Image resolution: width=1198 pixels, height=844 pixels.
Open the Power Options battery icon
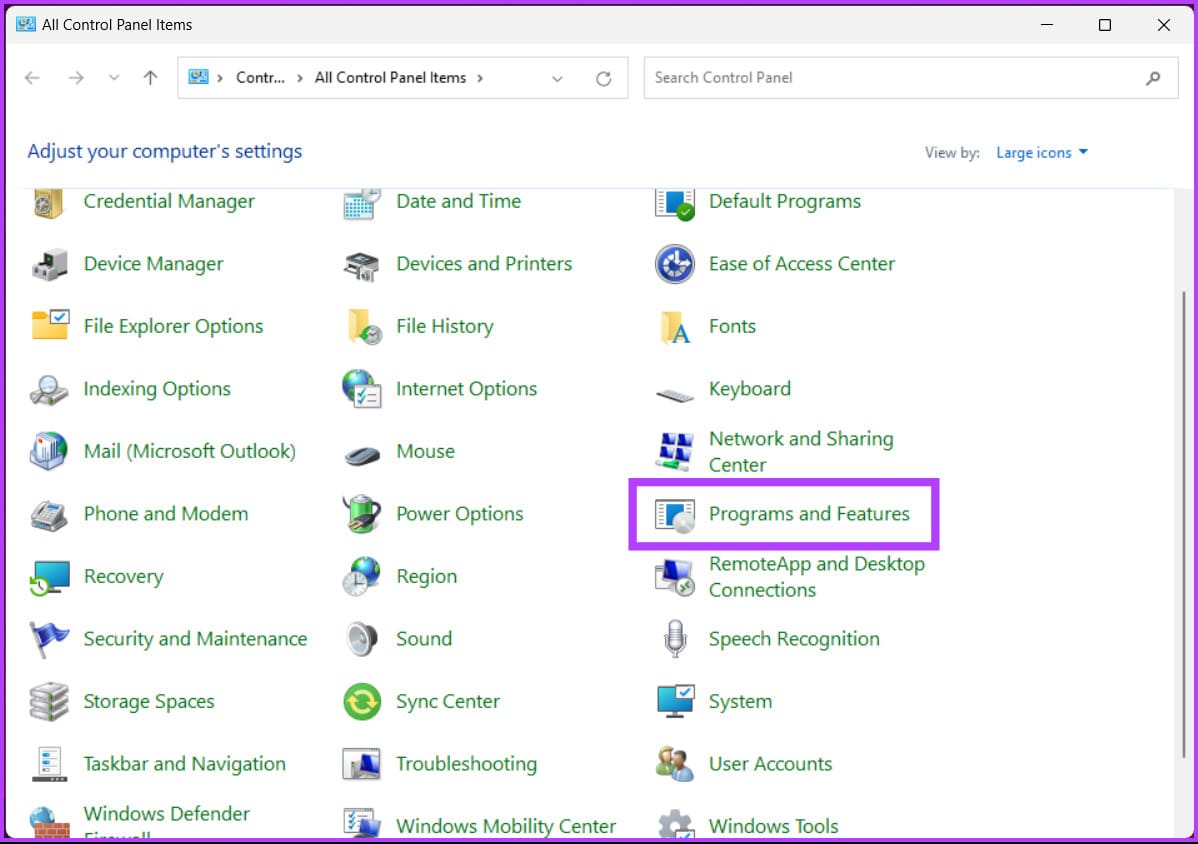click(361, 513)
